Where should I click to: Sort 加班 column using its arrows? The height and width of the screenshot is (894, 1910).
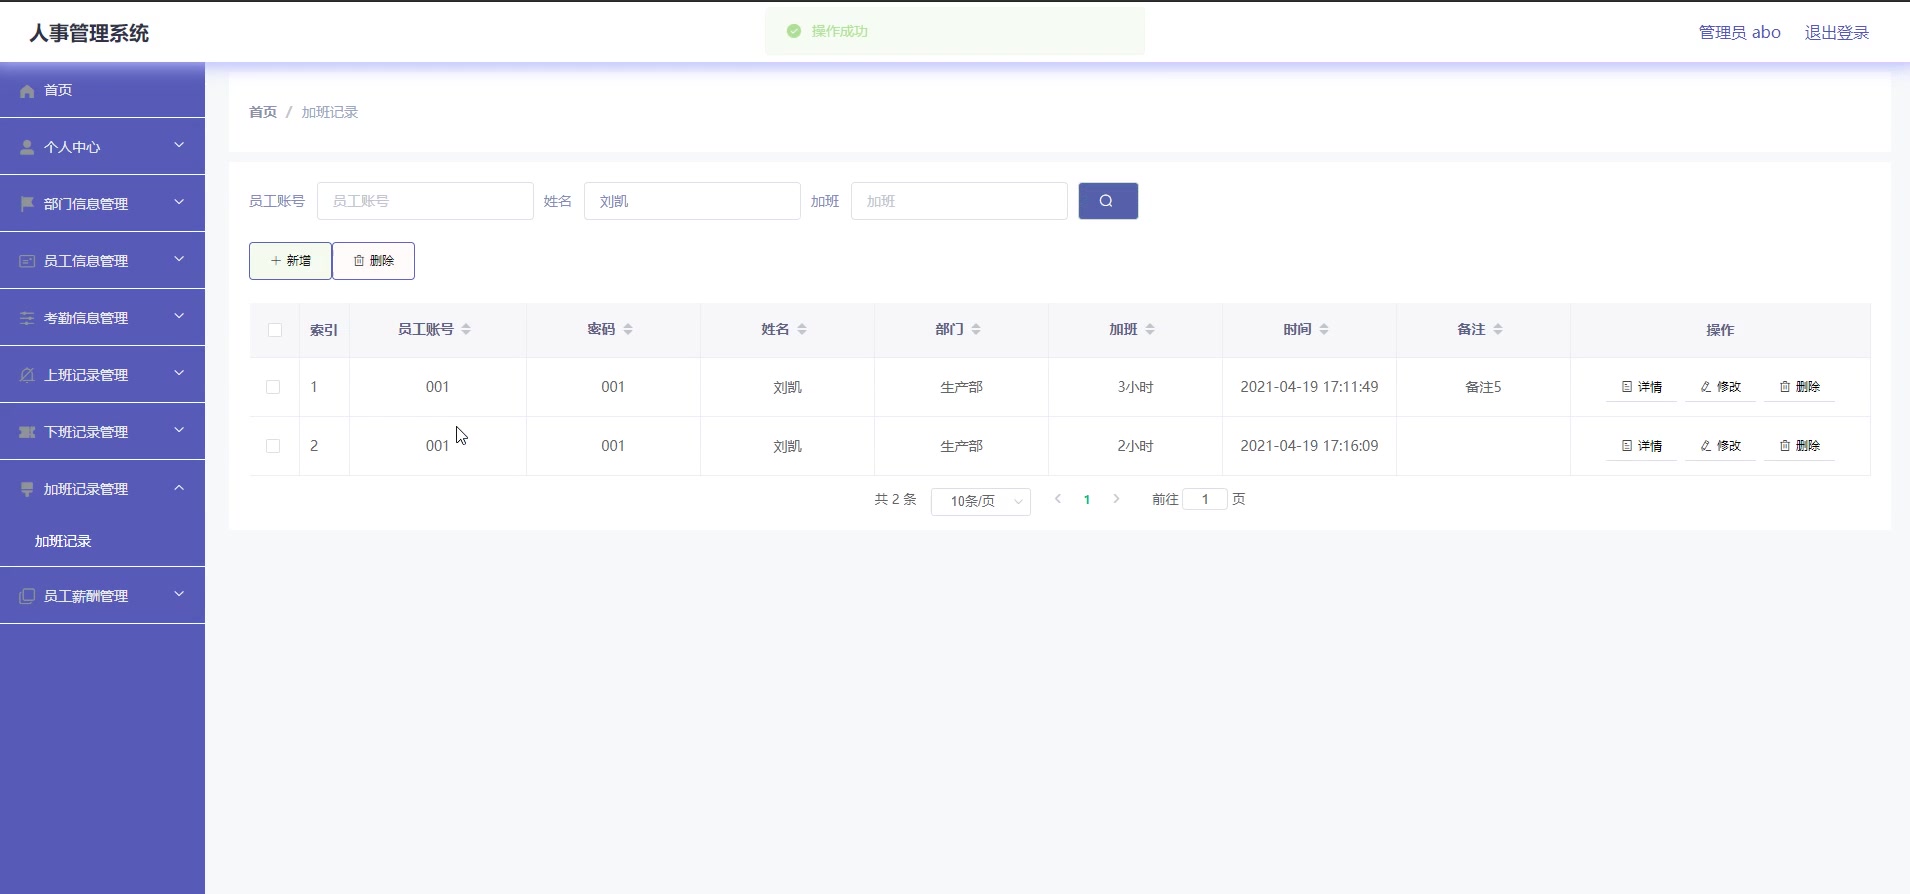pos(1150,329)
